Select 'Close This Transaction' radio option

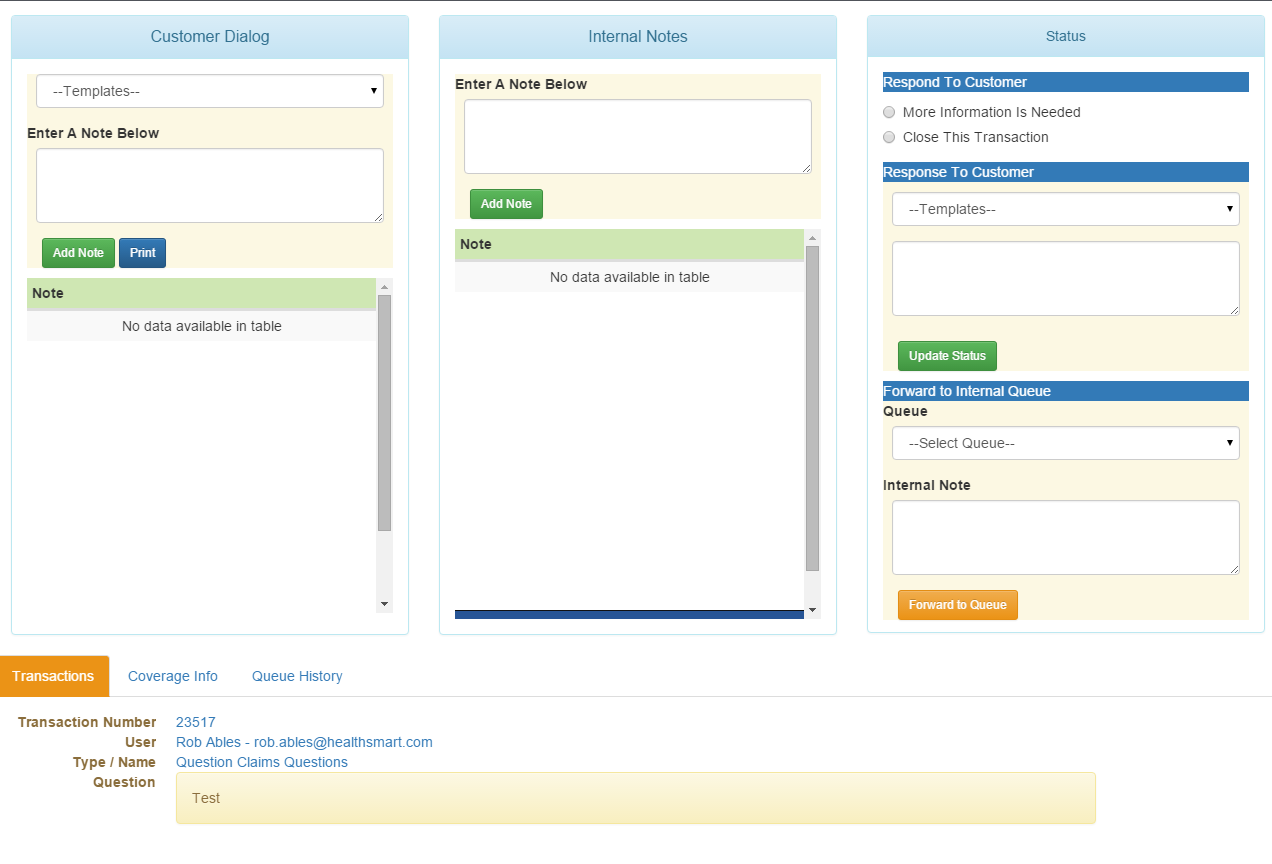point(889,138)
